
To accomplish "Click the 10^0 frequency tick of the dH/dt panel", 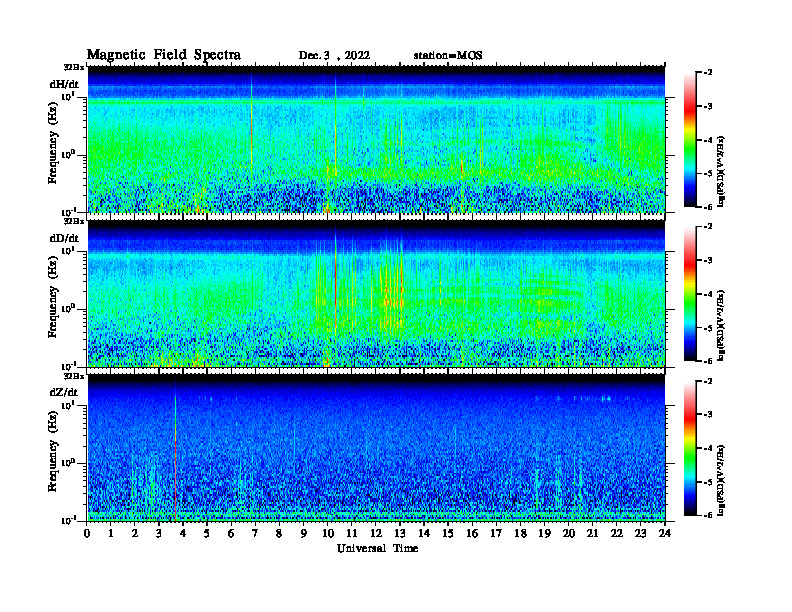I will coord(68,155).
